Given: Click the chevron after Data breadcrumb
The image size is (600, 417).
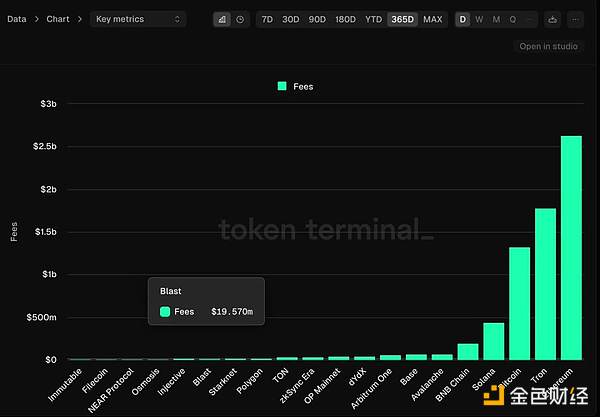Looking at the screenshot, I should tap(36, 19).
